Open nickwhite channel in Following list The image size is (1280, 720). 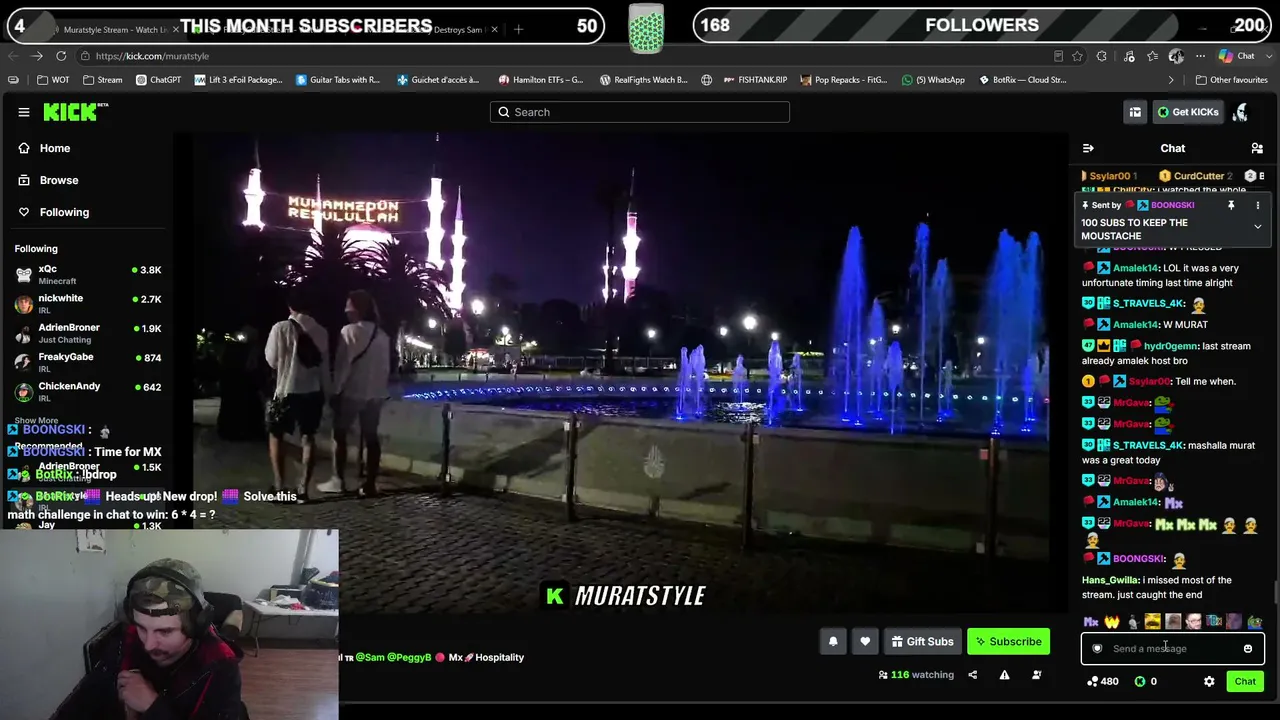pyautogui.click(x=88, y=303)
